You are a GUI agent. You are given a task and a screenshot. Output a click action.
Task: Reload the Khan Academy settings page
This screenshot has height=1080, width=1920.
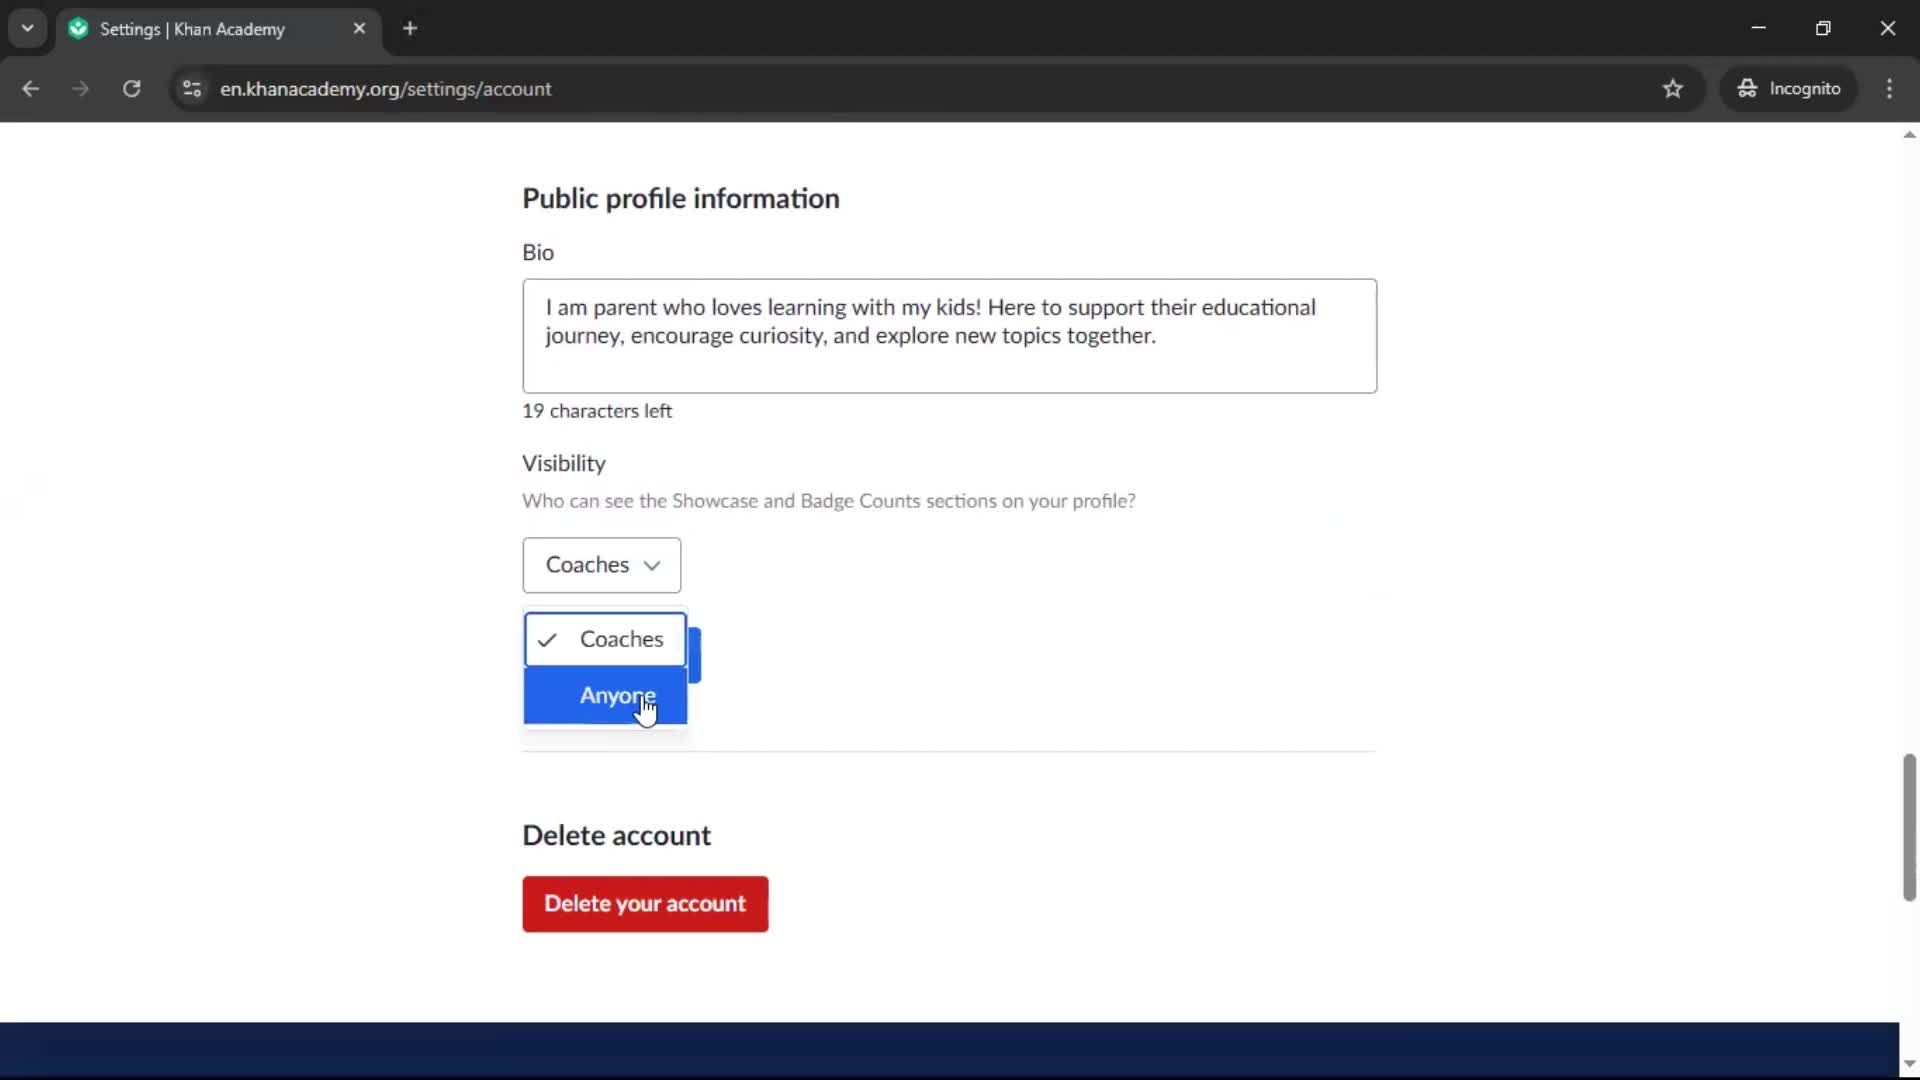[131, 88]
